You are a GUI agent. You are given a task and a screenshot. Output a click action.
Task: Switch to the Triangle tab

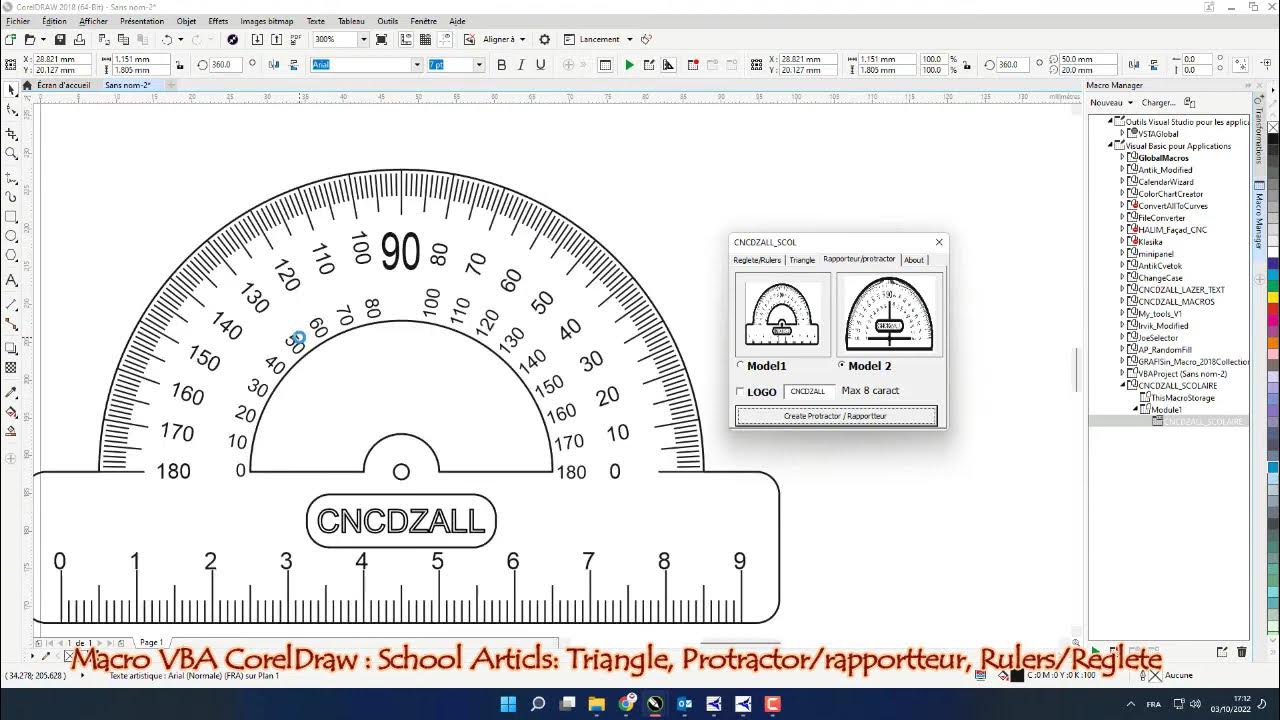click(802, 260)
